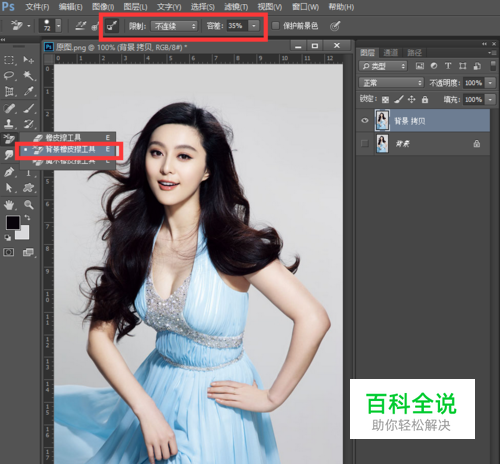The image size is (500, 464).
Task: Toggle Quick Mask mode
Action: pyautogui.click(x=9, y=252)
